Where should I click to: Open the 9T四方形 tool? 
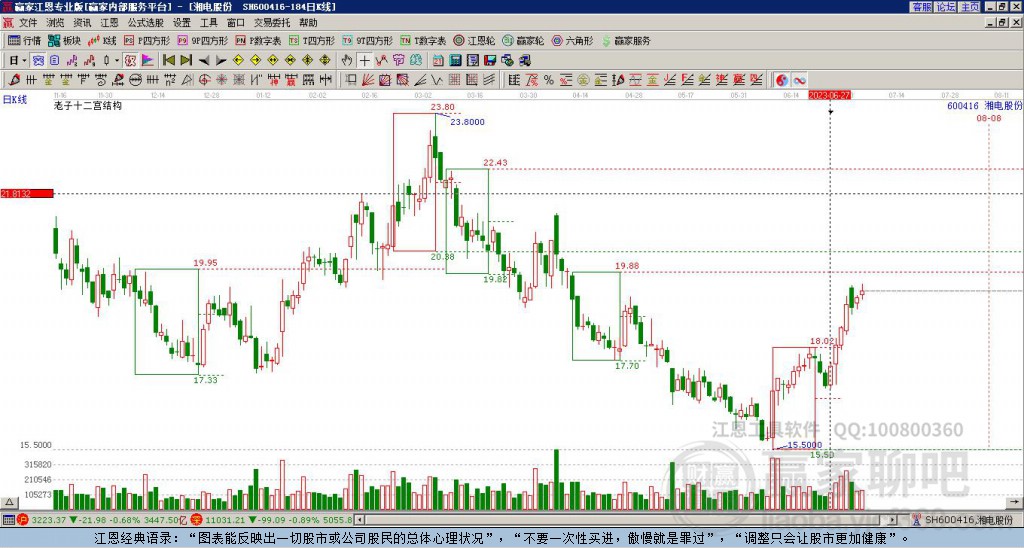(x=367, y=40)
